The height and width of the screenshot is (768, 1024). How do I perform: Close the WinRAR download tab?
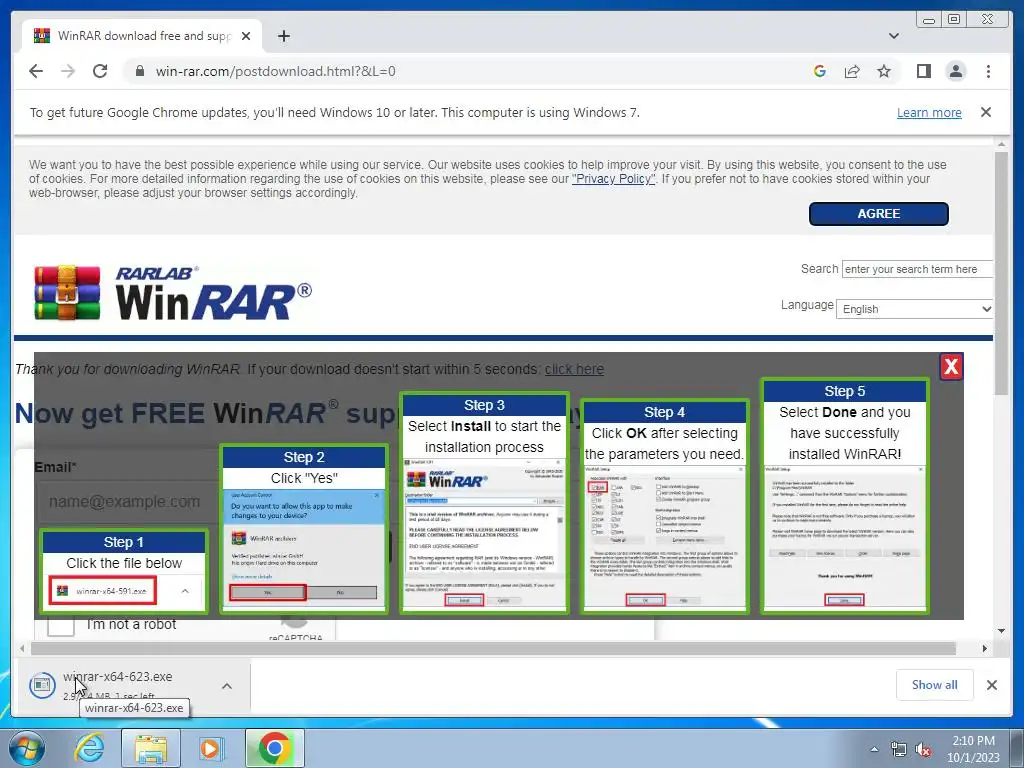[x=246, y=36]
